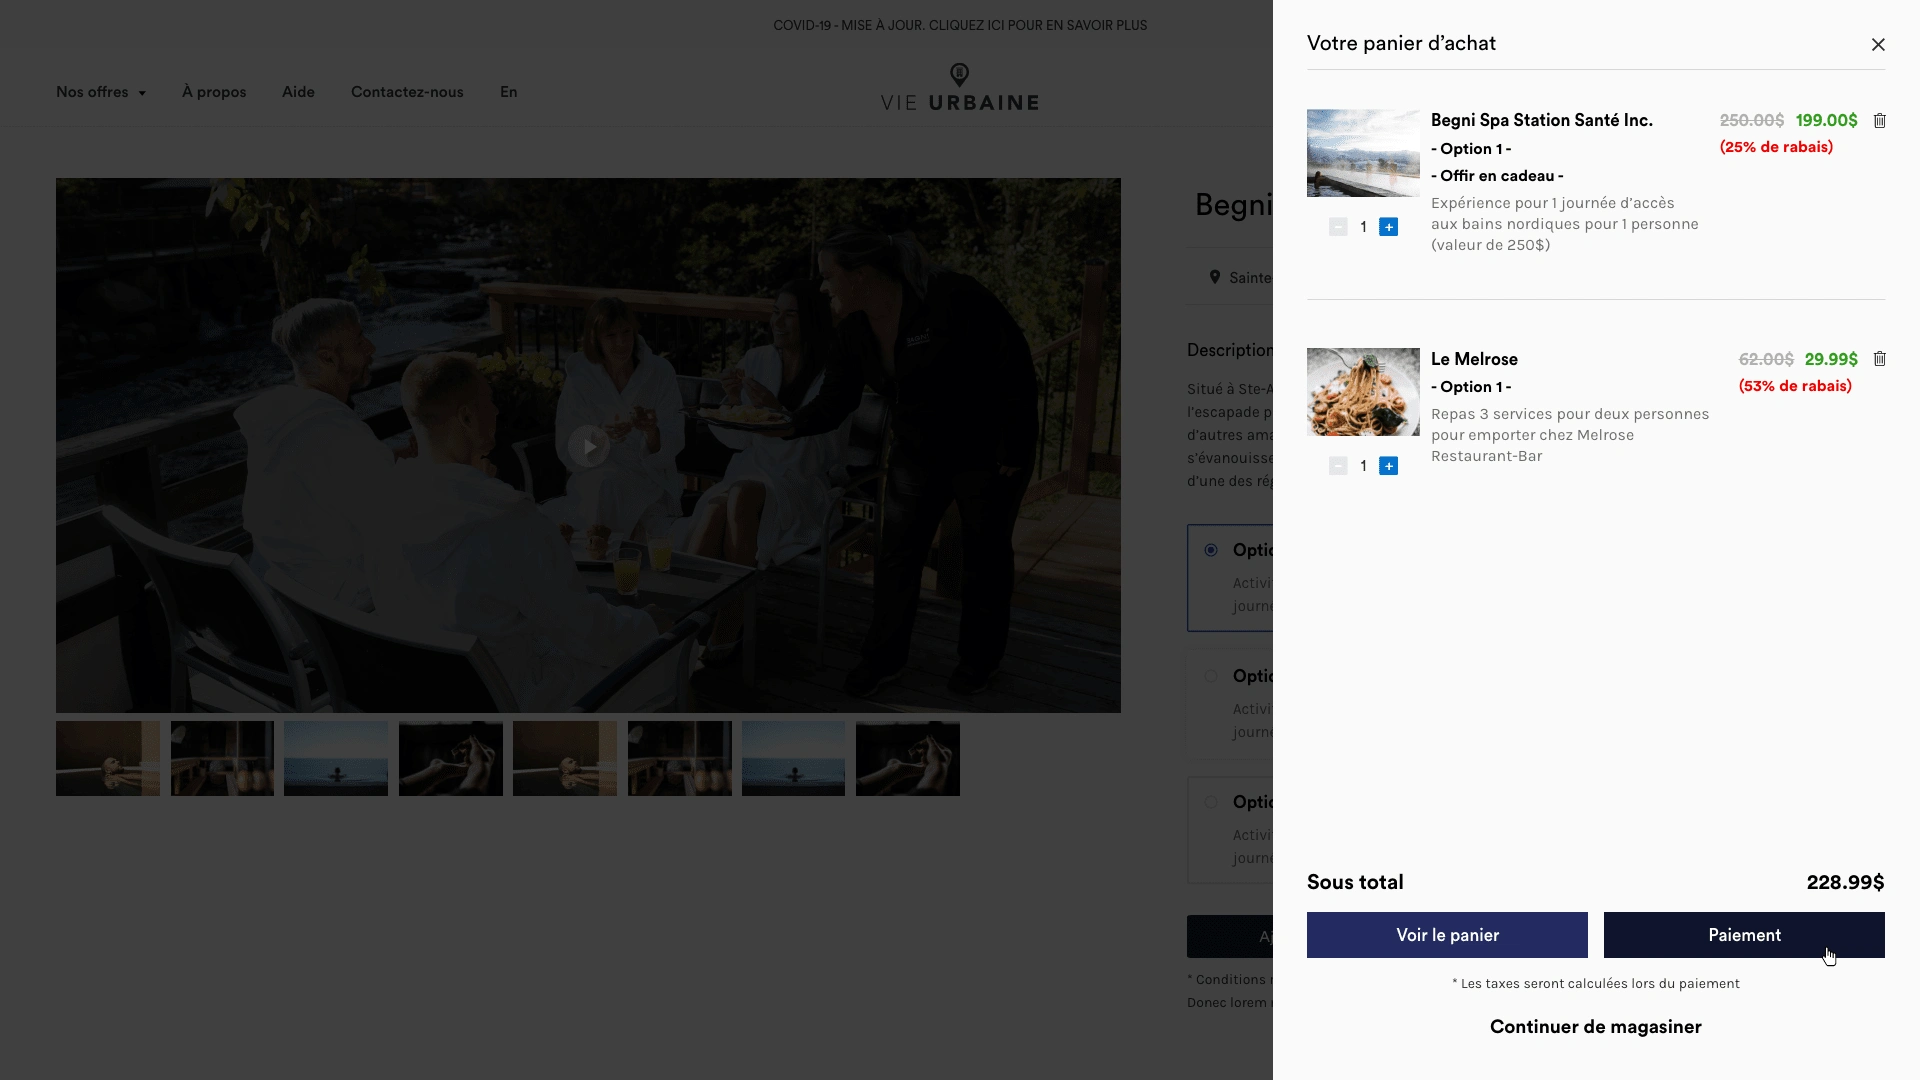Delete Begni Spa Station Santé item
Image resolution: width=1920 pixels, height=1080 pixels.
click(x=1880, y=120)
